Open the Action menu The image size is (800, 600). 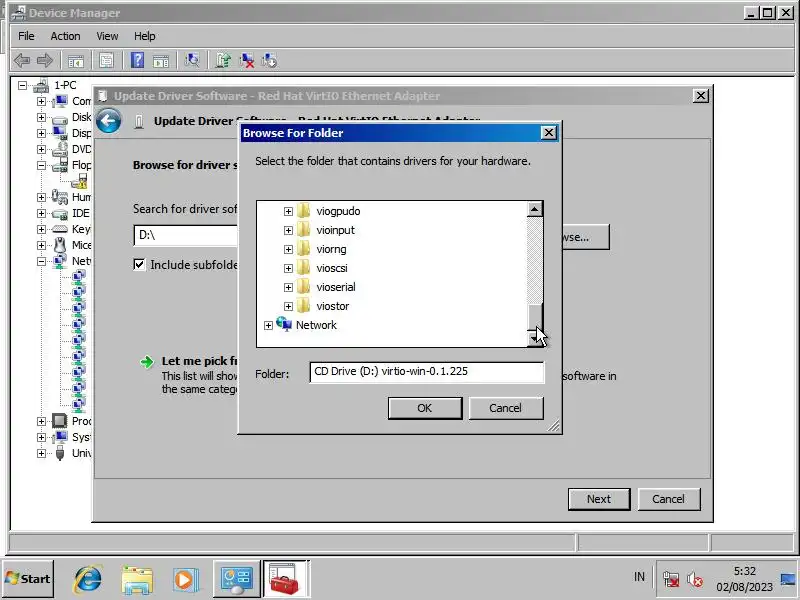[65, 36]
